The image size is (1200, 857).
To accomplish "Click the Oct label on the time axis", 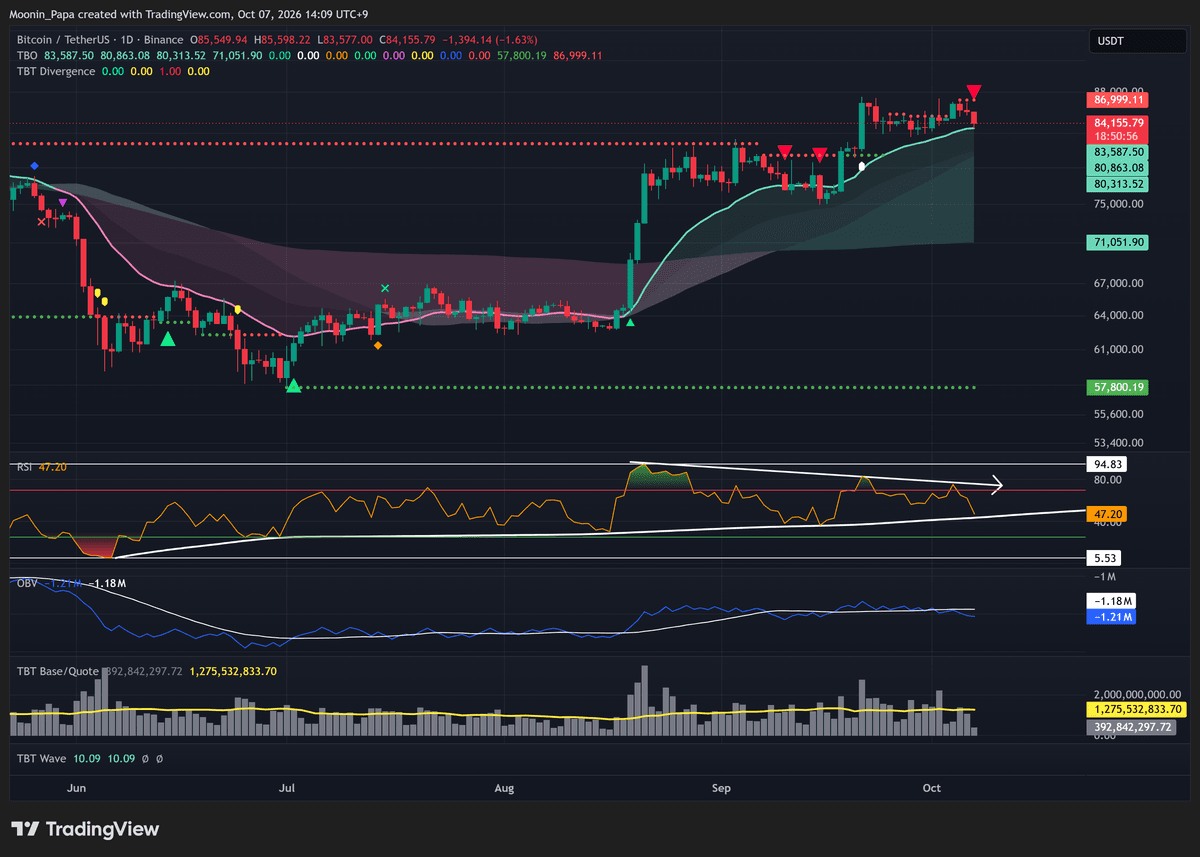I will [x=931, y=788].
